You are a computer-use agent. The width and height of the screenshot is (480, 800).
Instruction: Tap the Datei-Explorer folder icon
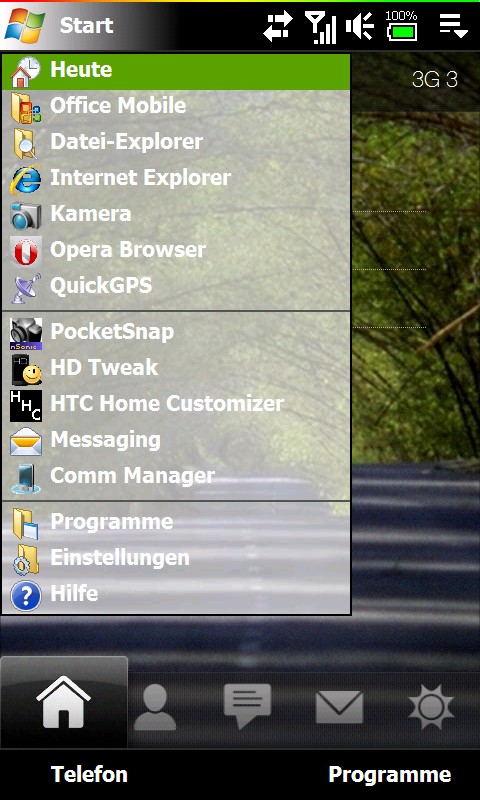tap(24, 143)
